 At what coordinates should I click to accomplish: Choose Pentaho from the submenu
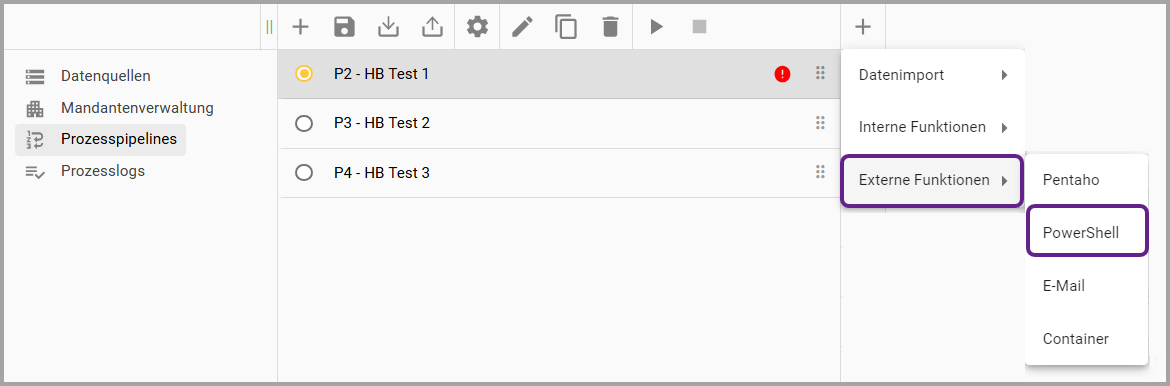pos(1086,180)
